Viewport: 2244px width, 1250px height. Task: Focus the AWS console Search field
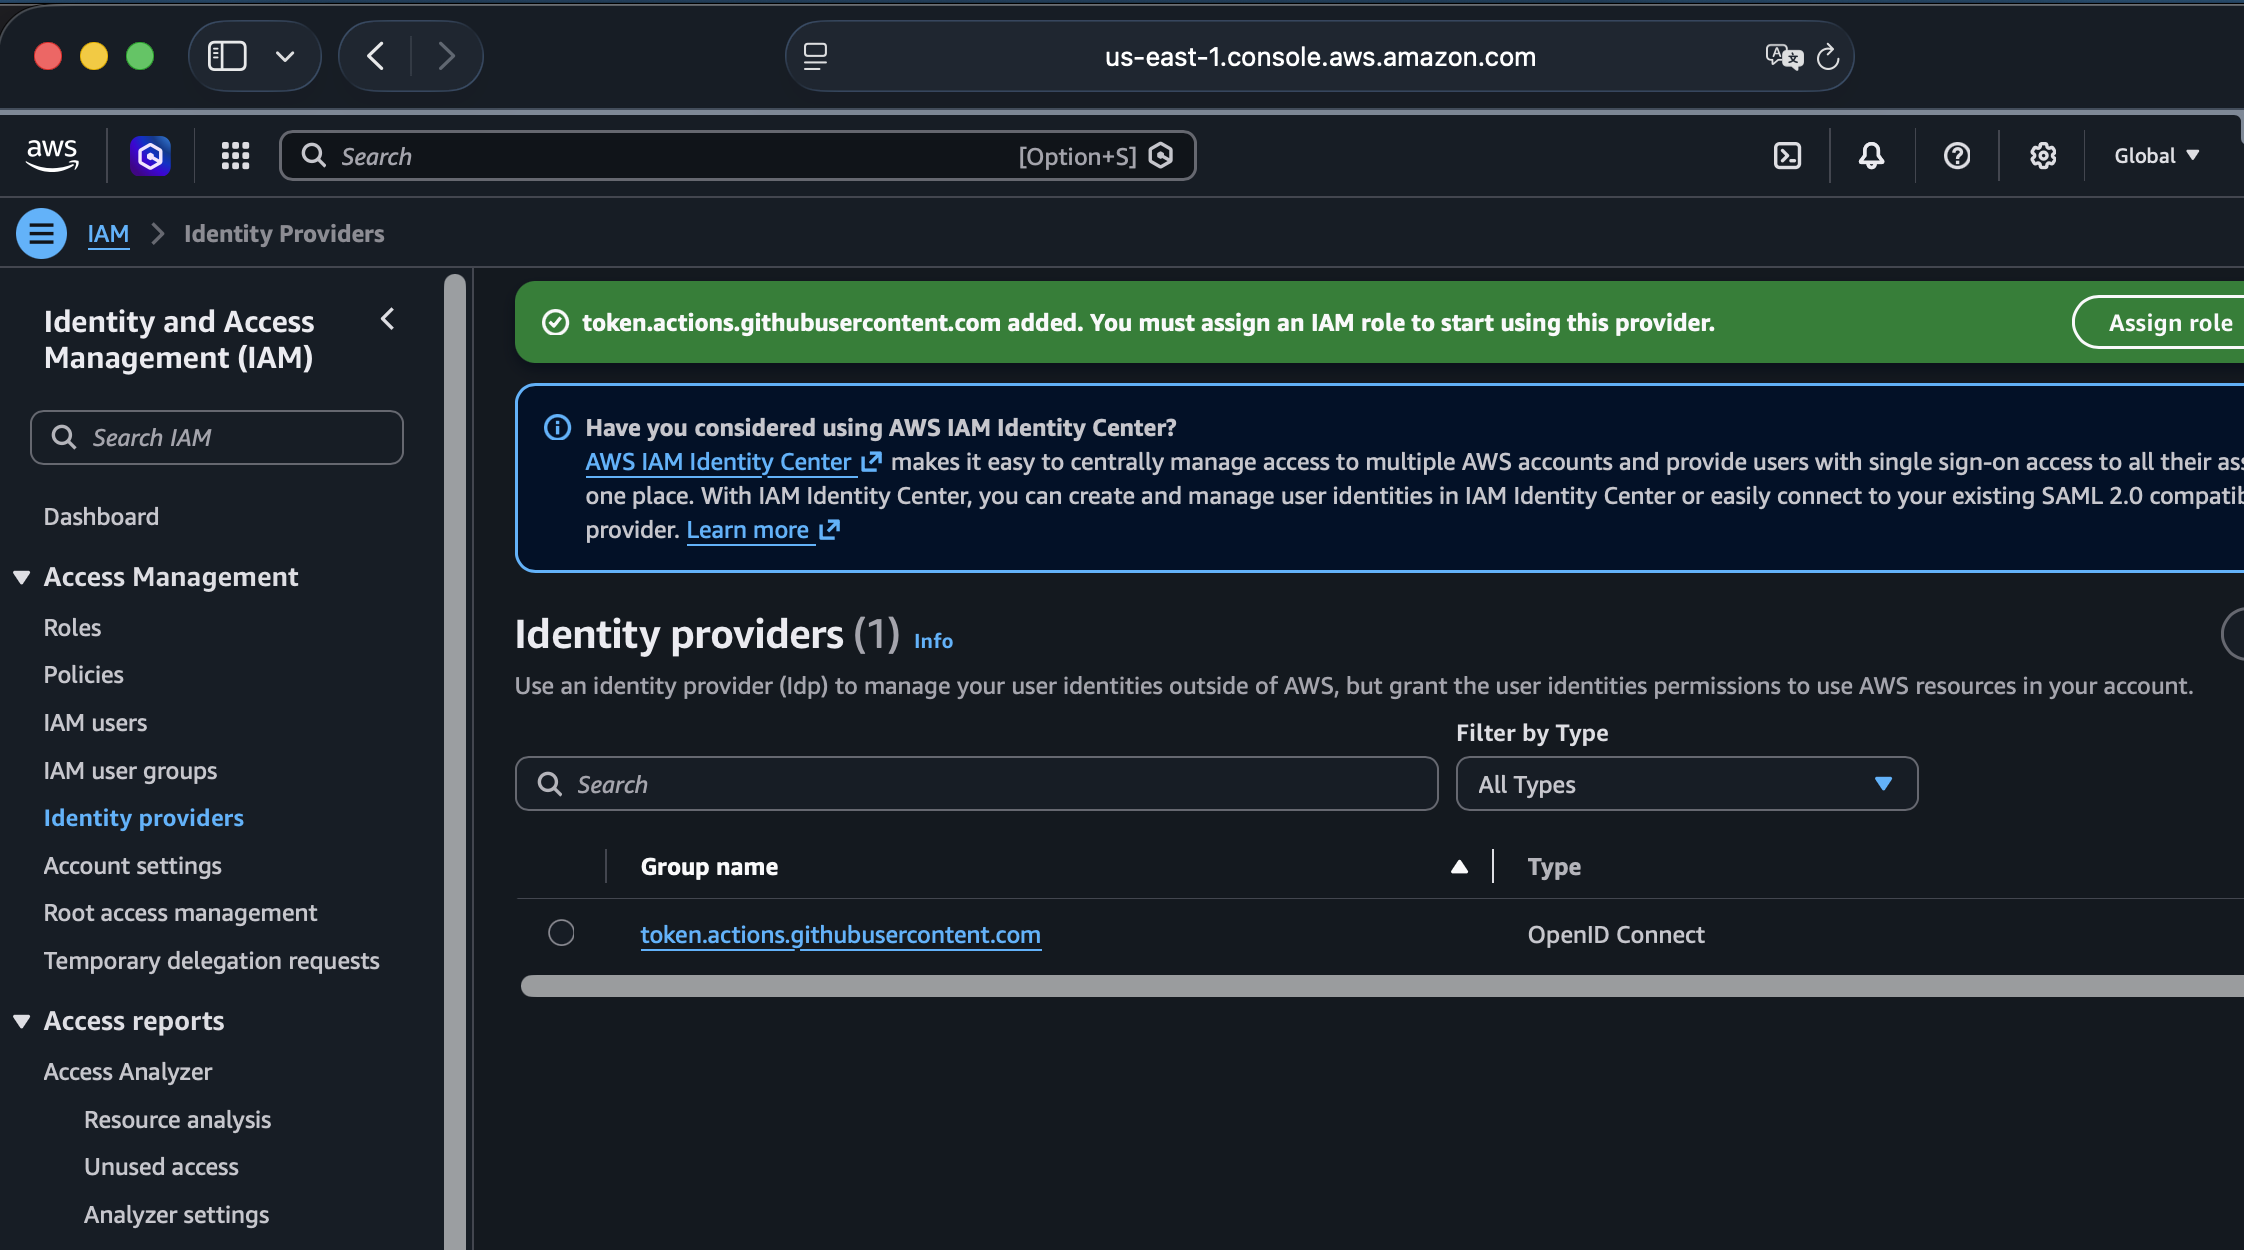pyautogui.click(x=737, y=156)
